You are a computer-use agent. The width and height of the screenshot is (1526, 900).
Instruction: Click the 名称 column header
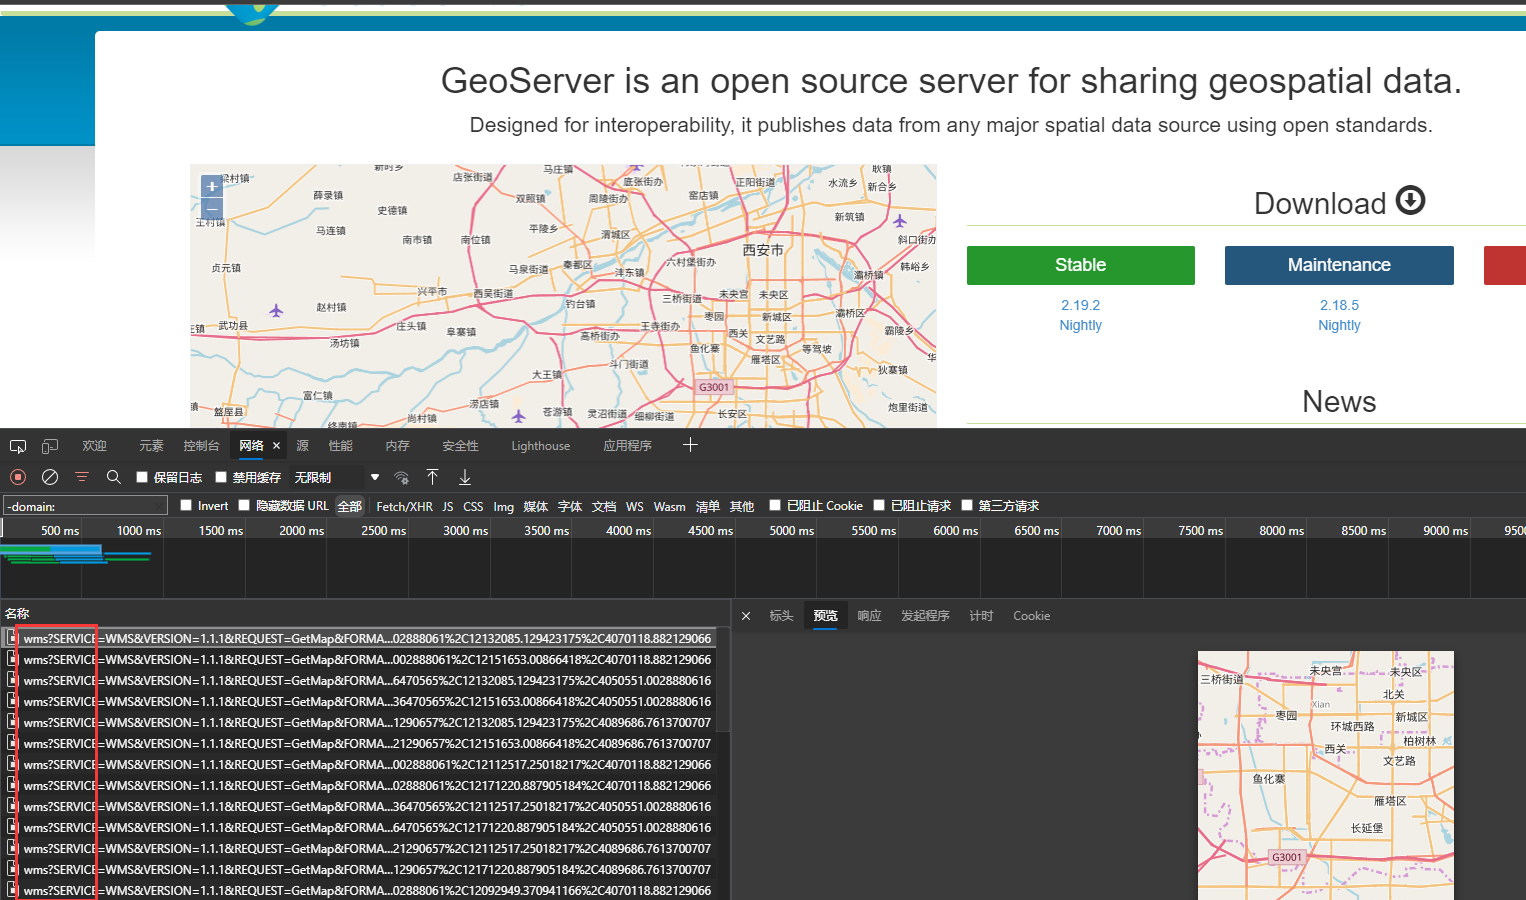(x=17, y=613)
